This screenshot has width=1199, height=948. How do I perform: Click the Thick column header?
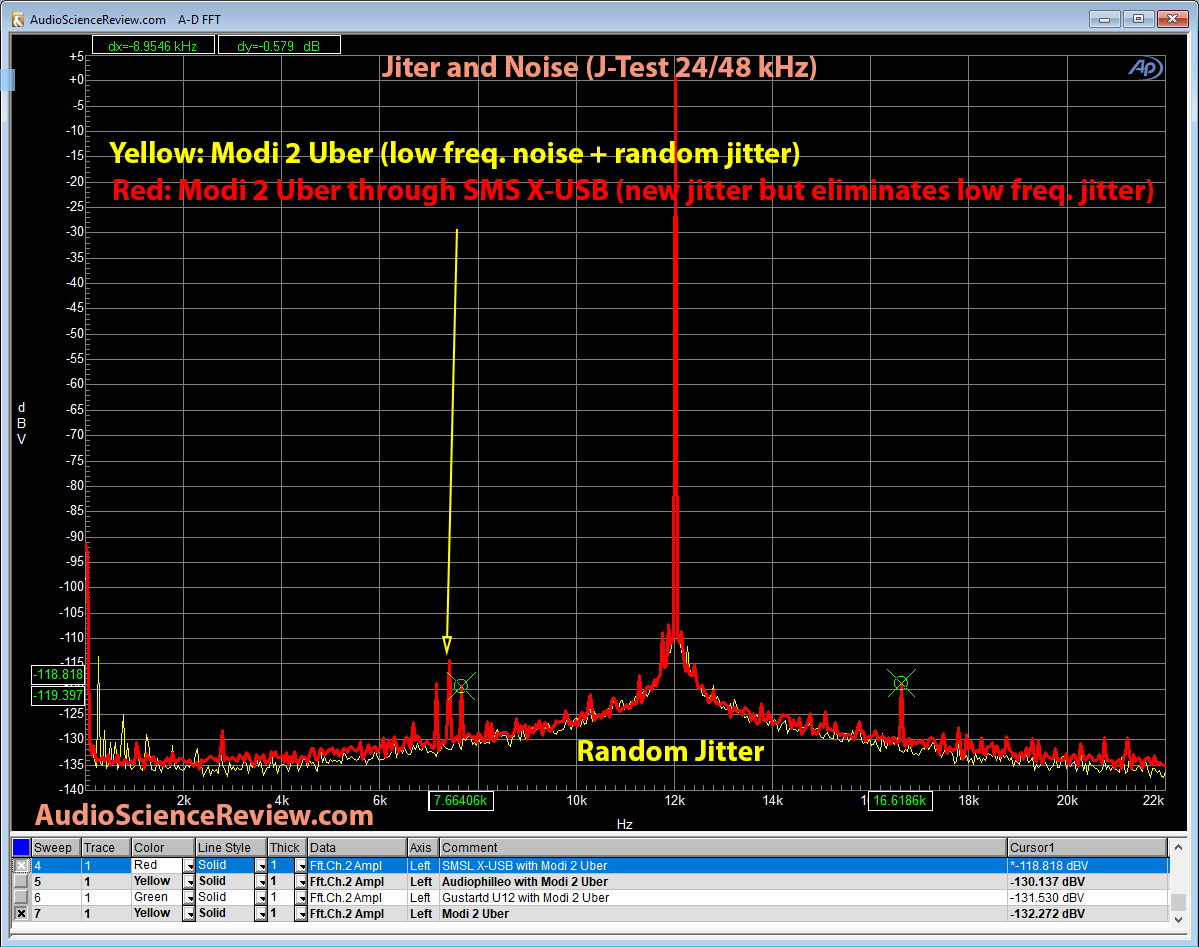287,847
